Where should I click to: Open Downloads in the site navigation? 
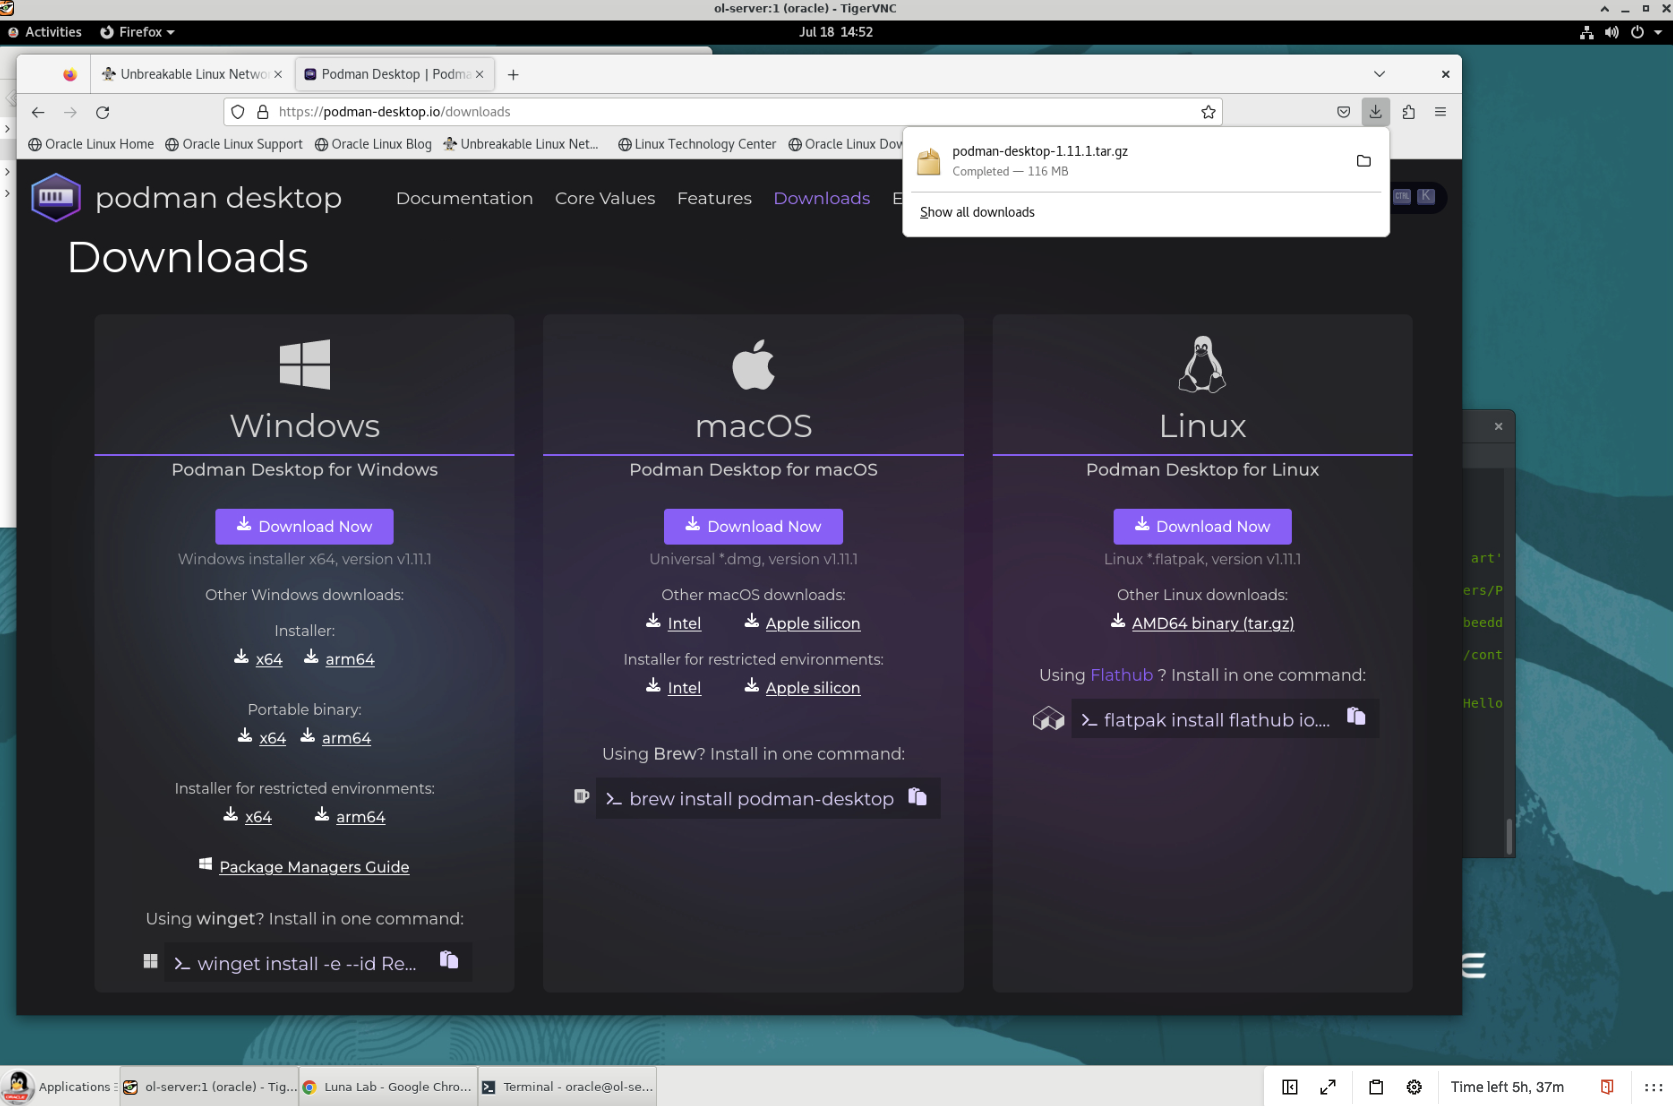pyautogui.click(x=822, y=198)
